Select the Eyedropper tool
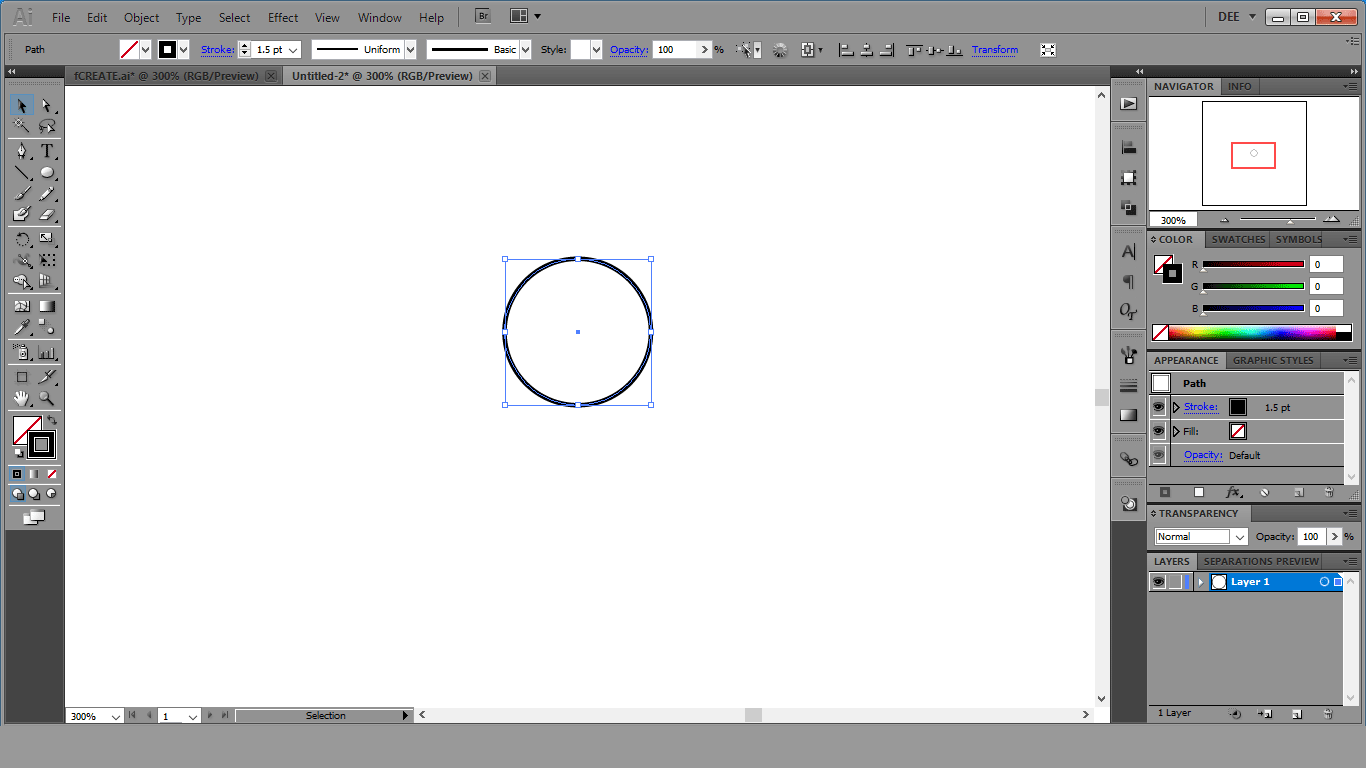Screen dimensions: 1366x768 coord(22,327)
